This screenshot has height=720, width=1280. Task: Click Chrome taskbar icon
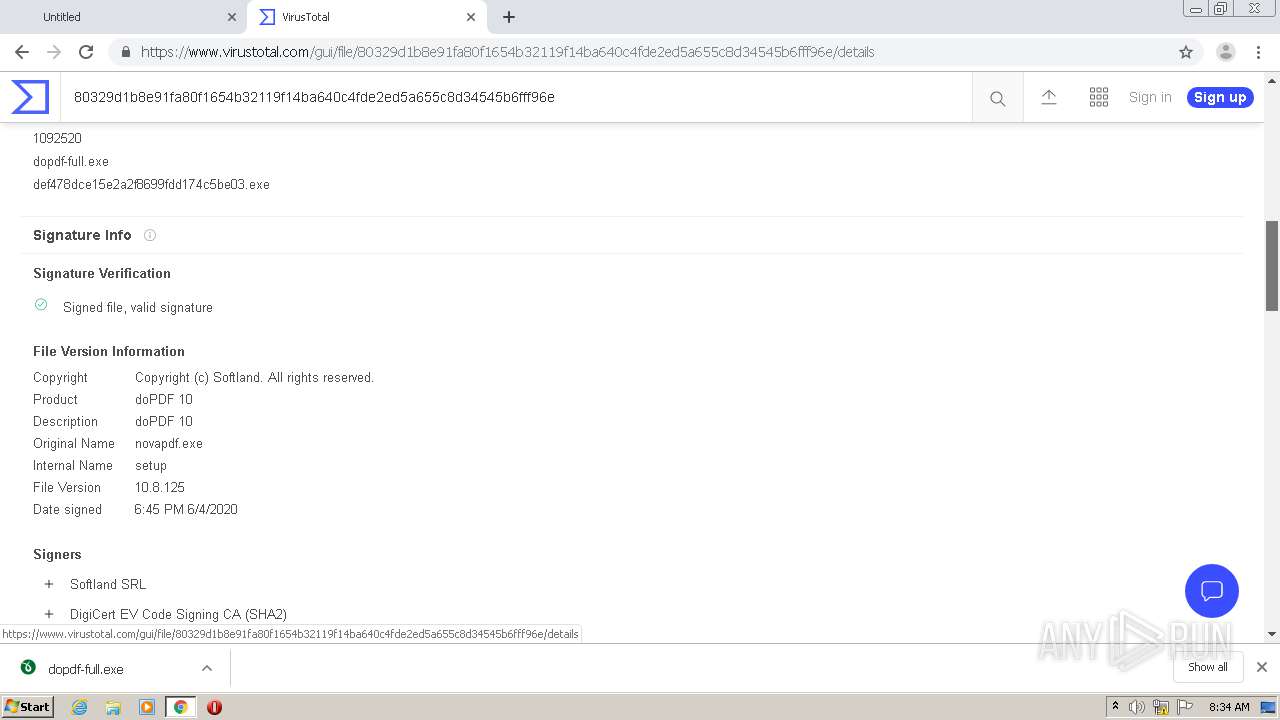tap(180, 707)
